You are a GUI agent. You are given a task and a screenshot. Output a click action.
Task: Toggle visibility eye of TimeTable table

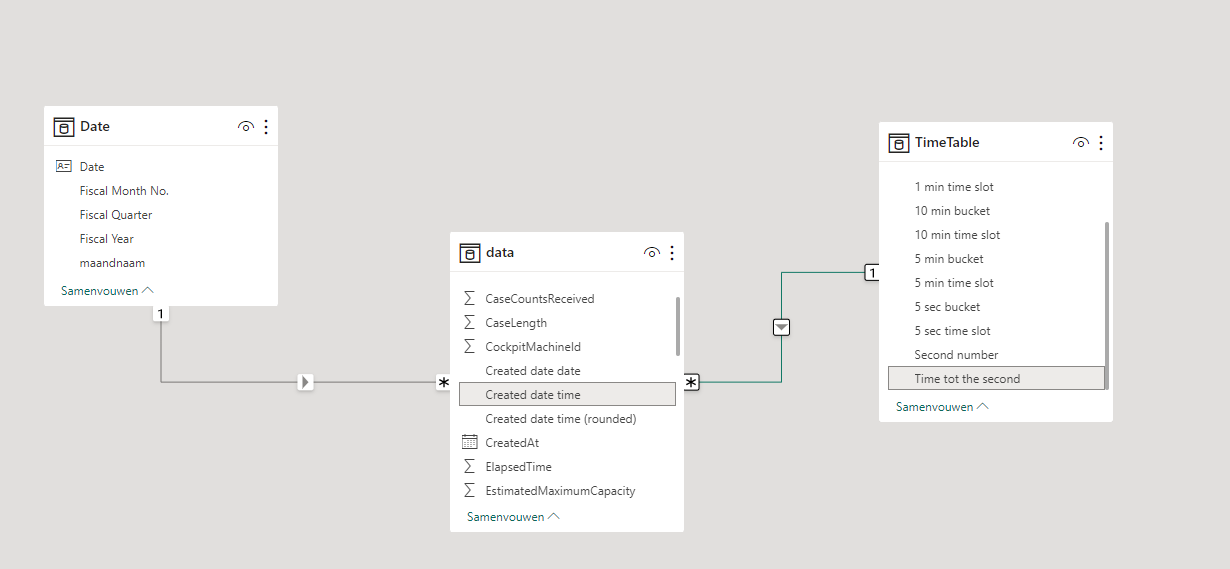[1080, 143]
